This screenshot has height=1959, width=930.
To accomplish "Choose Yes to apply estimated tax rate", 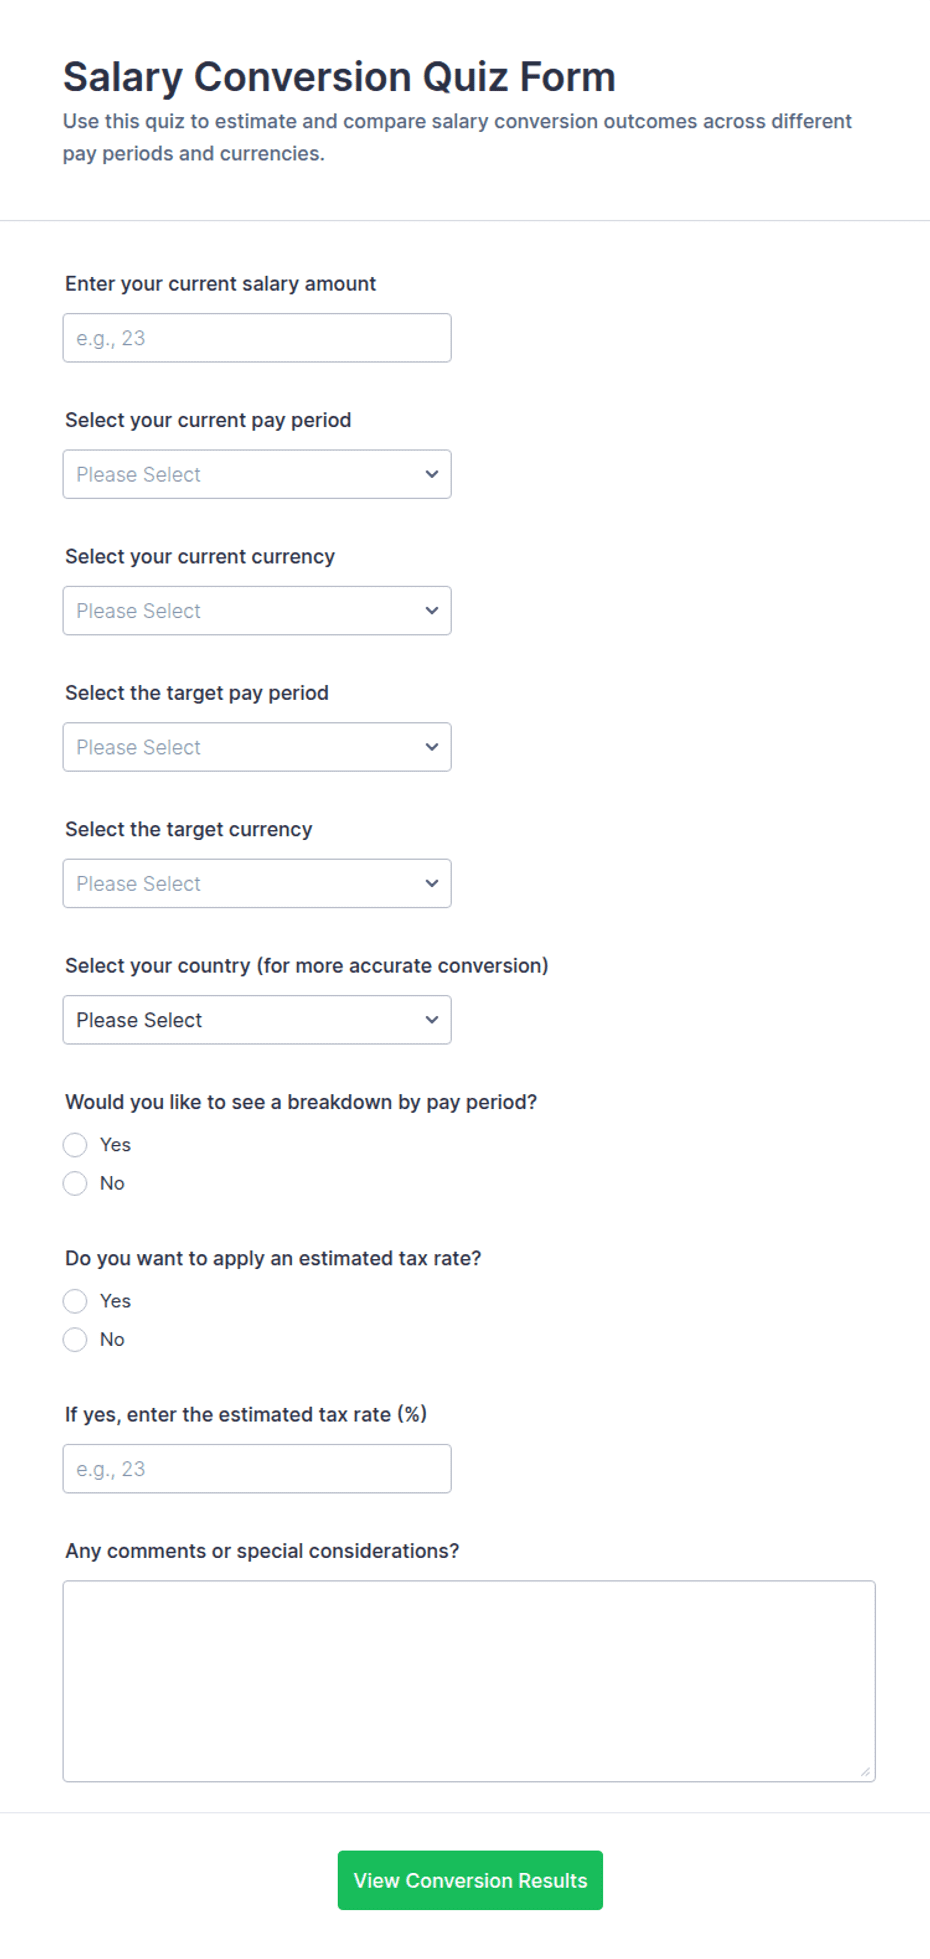I will click(75, 1301).
